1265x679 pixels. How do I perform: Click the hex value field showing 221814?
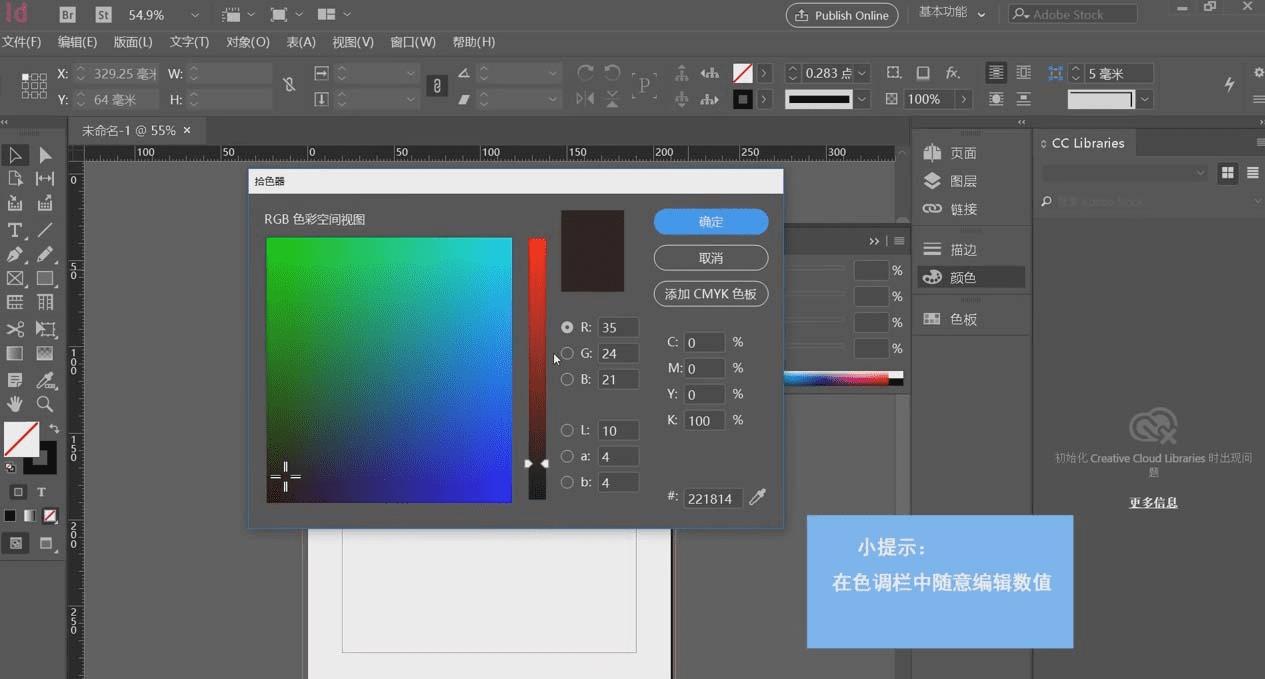coord(712,498)
